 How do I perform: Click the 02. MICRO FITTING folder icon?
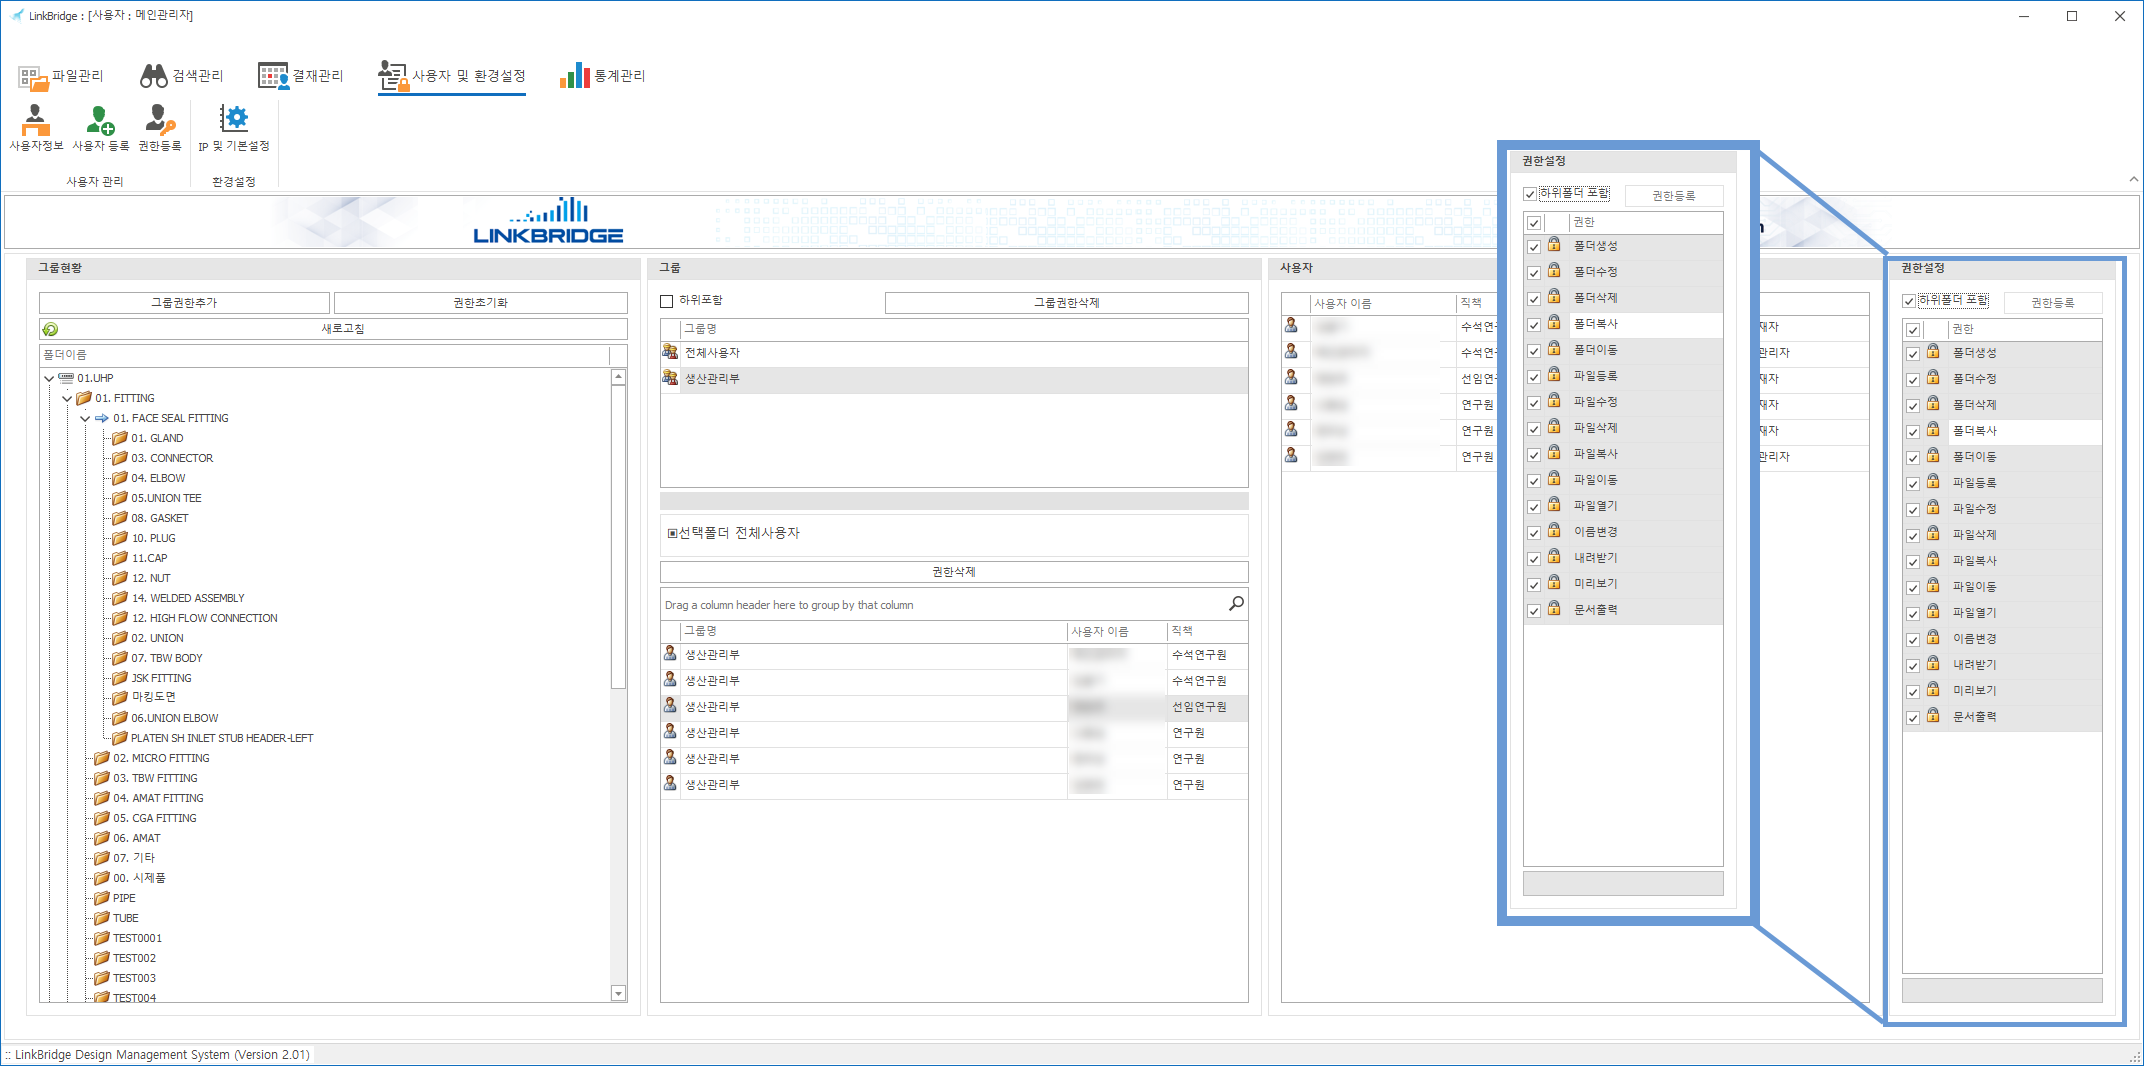(x=102, y=758)
